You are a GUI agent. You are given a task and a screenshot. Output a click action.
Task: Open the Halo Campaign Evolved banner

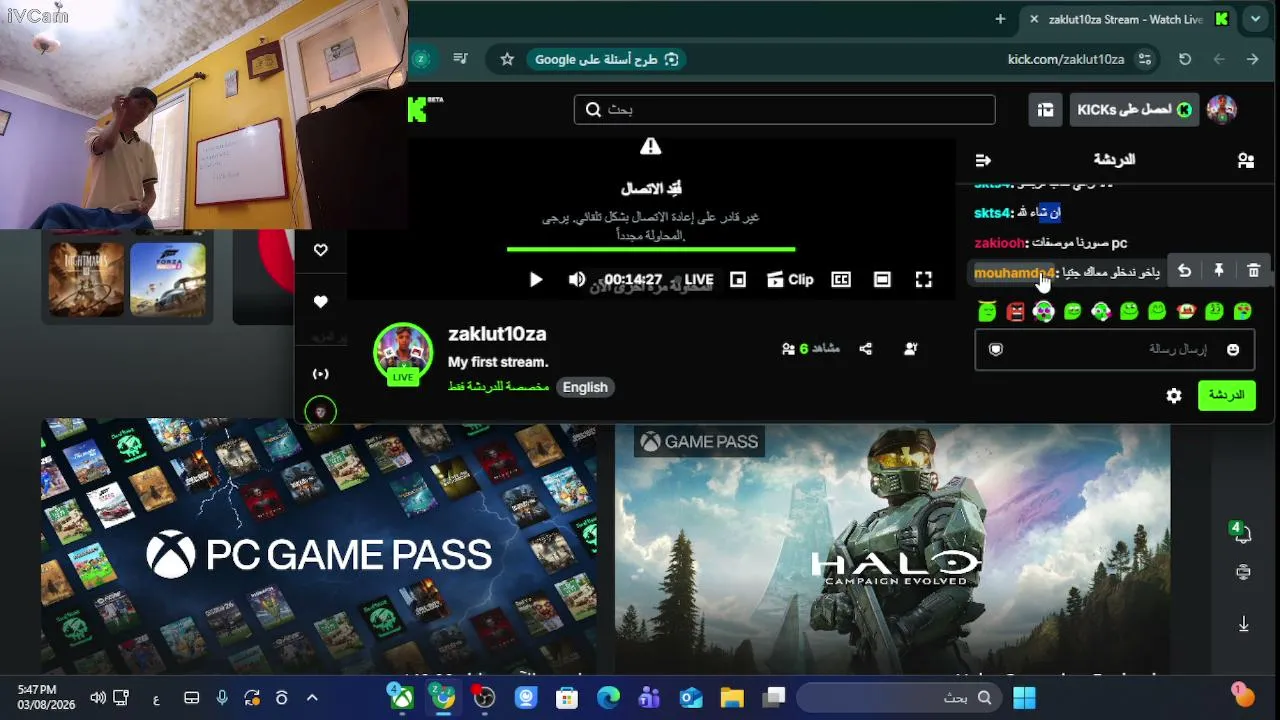pyautogui.click(x=892, y=549)
